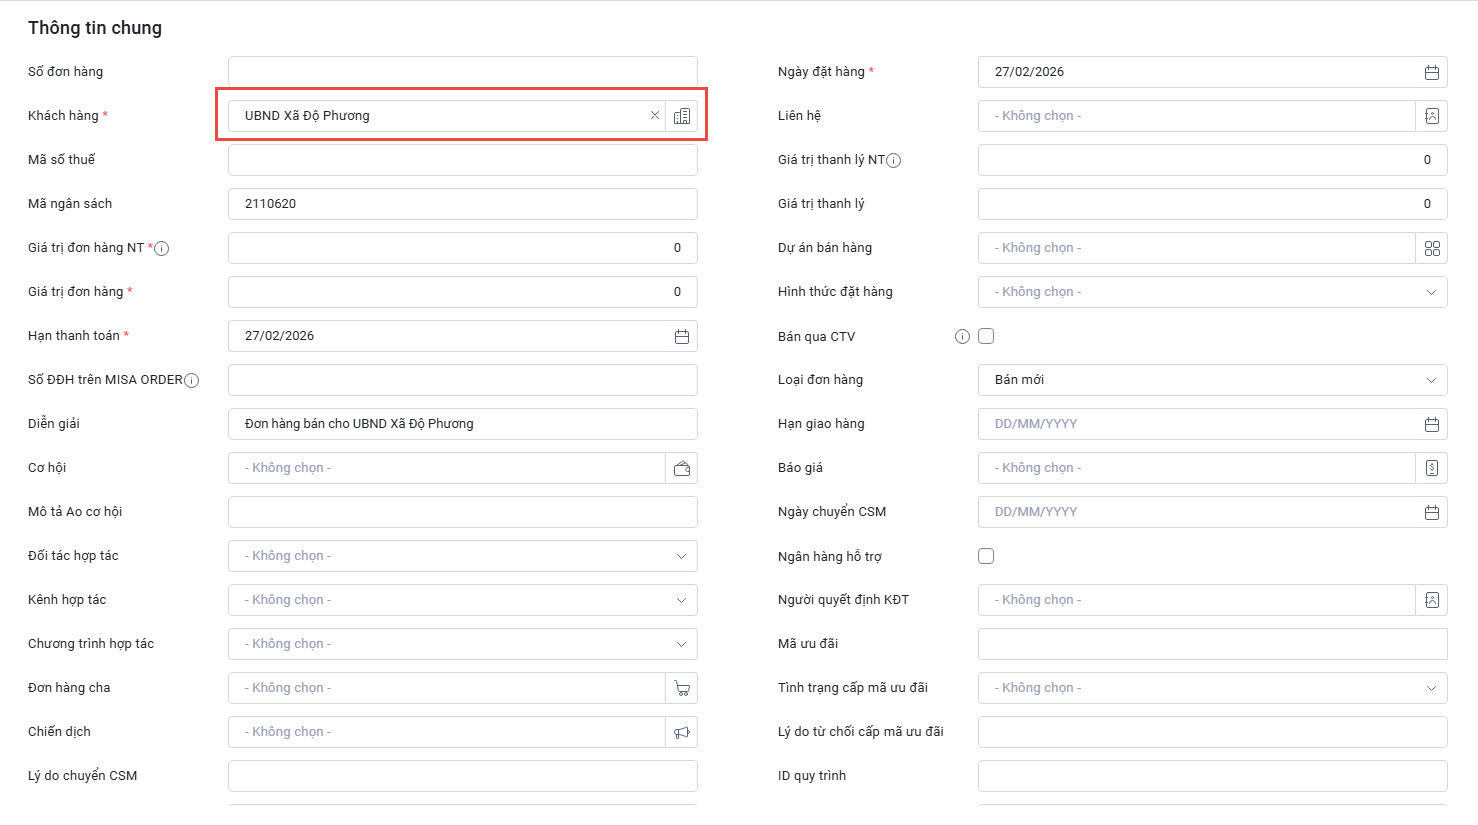Image resolution: width=1478 pixels, height=825 pixels.
Task: Open opportunity picker icon for Cơ hội
Action: pos(682,468)
